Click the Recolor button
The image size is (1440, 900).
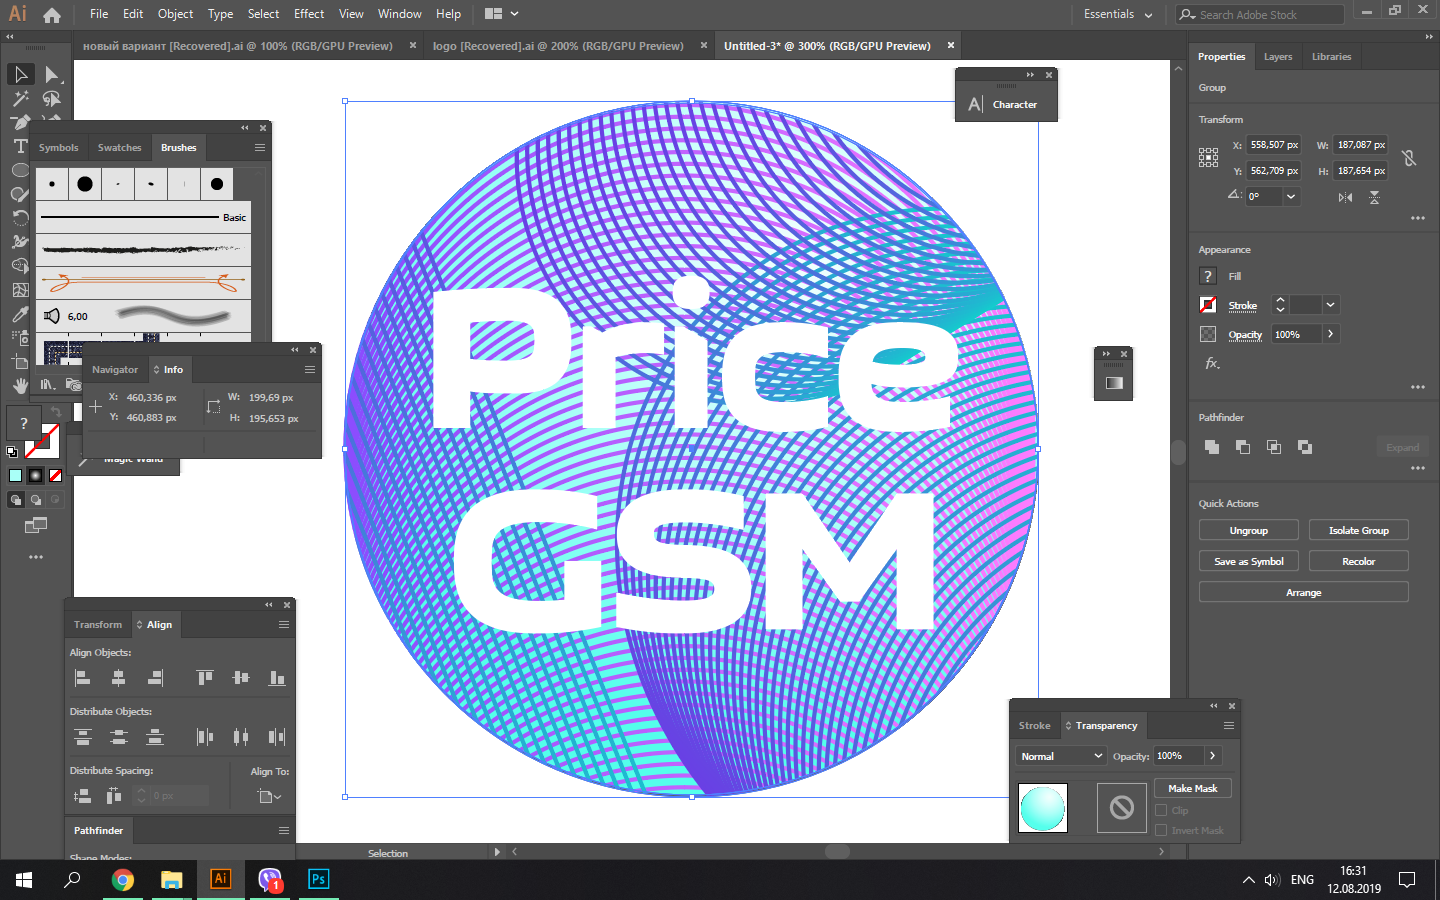point(1359,562)
